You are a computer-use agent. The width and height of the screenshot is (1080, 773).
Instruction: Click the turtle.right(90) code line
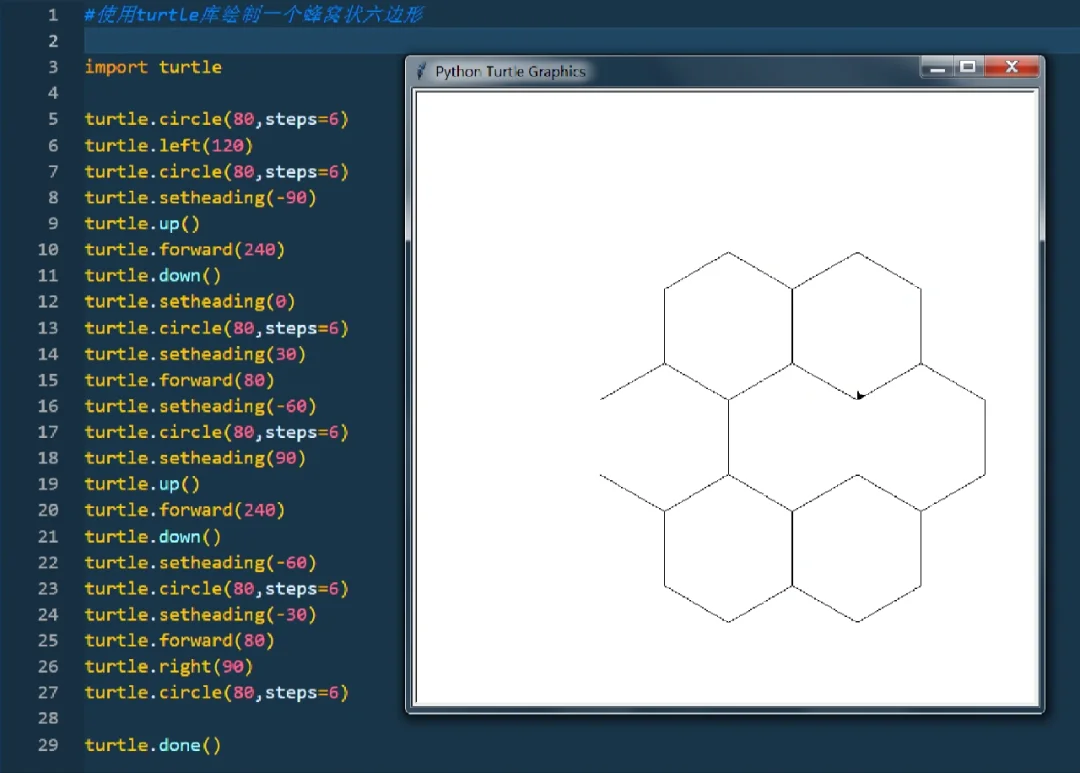pos(168,667)
